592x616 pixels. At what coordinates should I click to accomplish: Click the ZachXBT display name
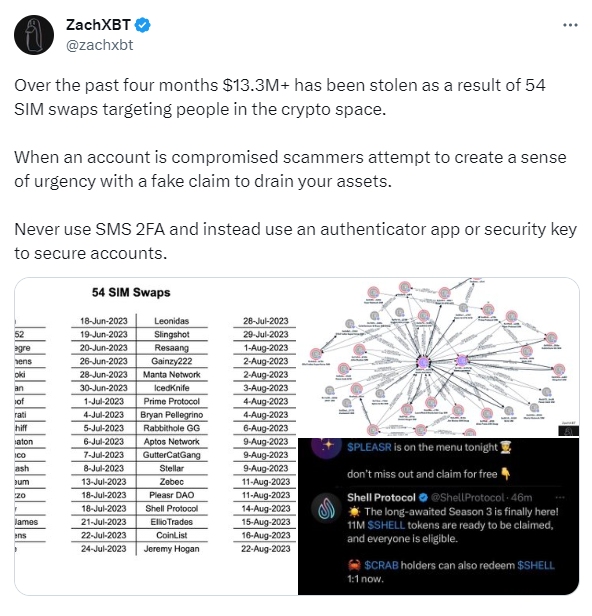[x=98, y=25]
